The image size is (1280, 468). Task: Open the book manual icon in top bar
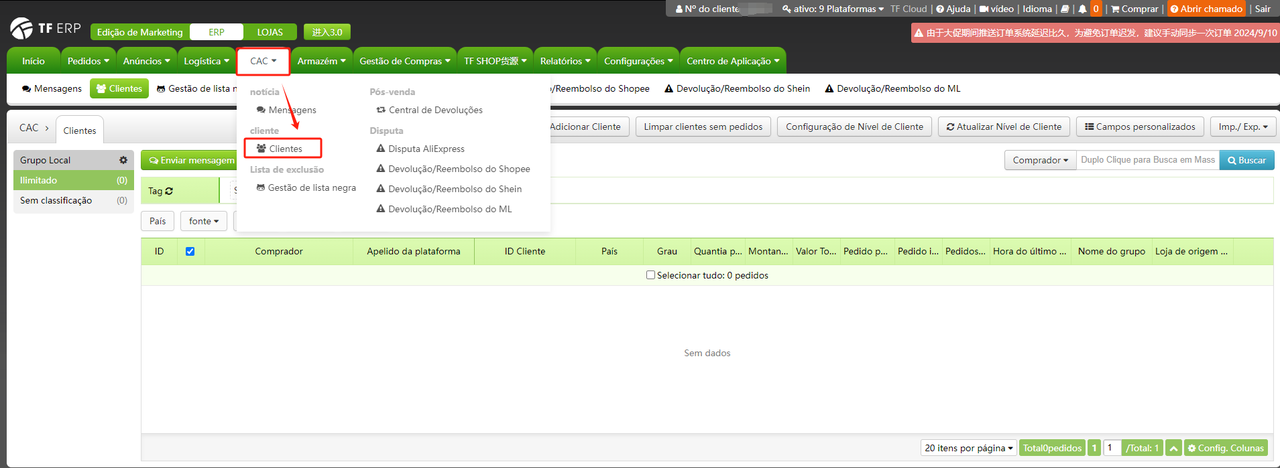point(1065,9)
